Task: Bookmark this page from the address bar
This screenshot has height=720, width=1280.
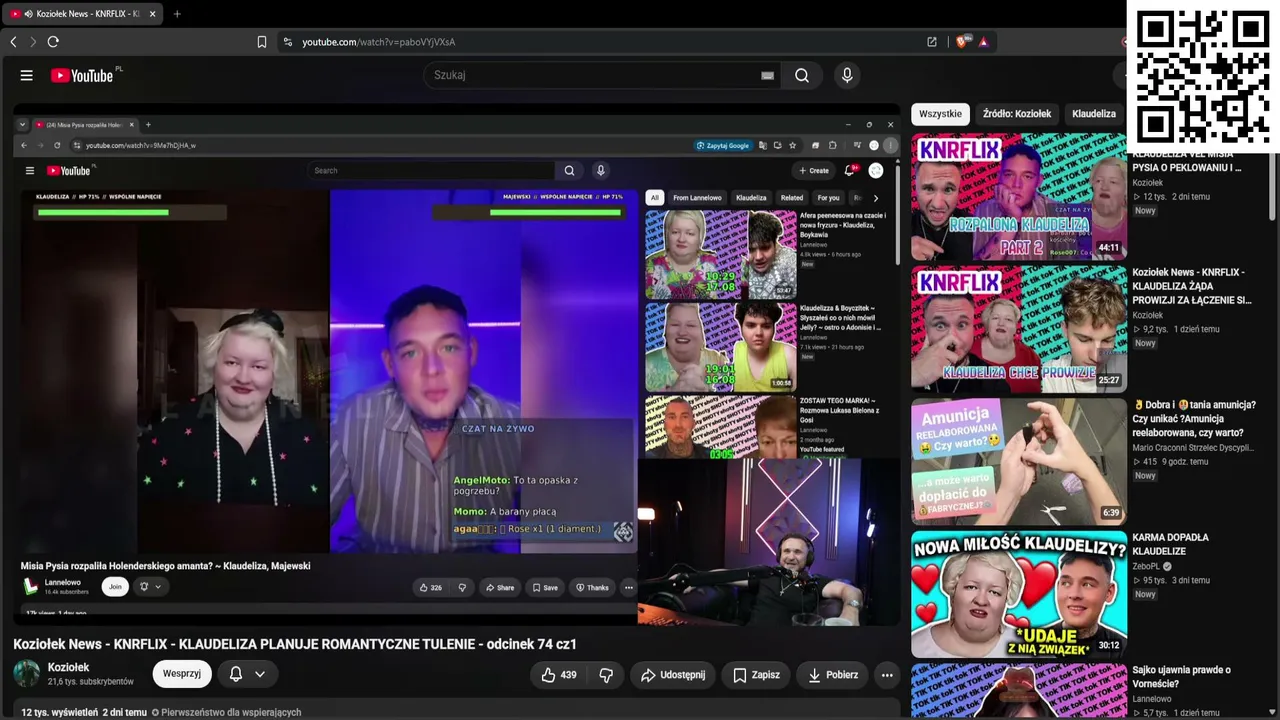Action: 262,42
